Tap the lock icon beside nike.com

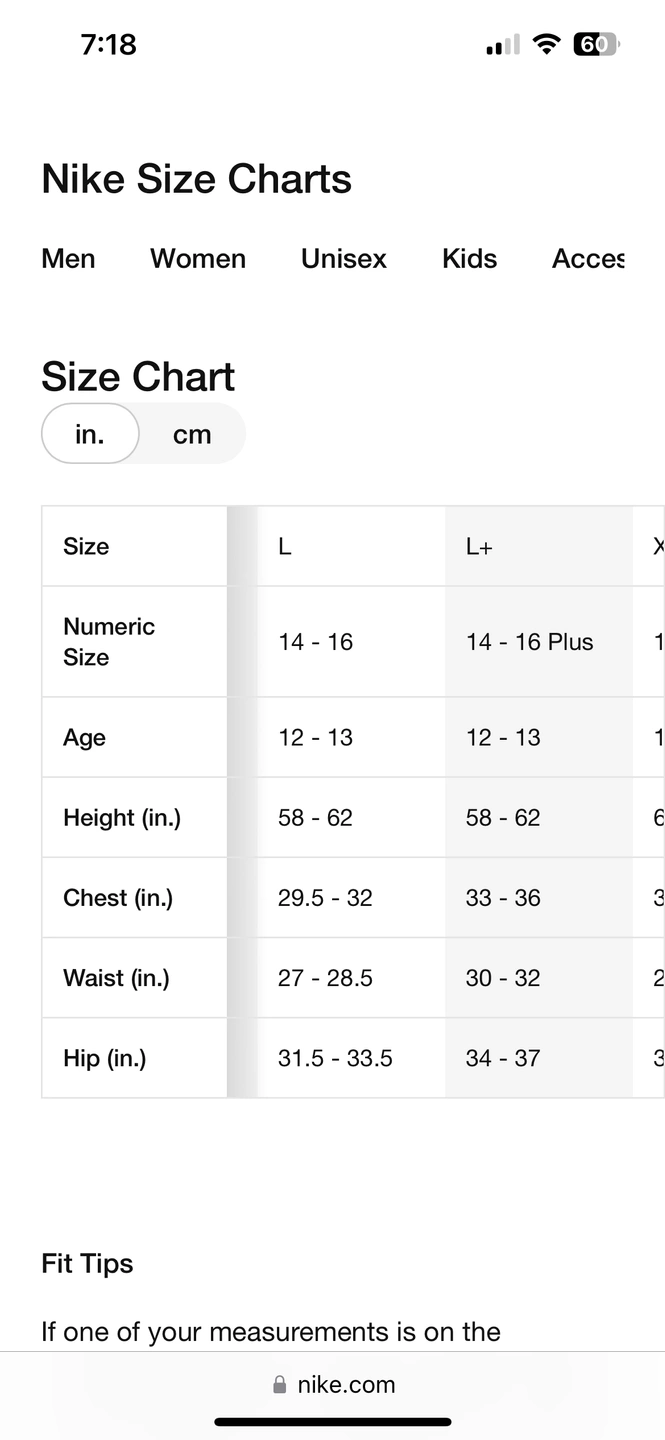tap(279, 1385)
